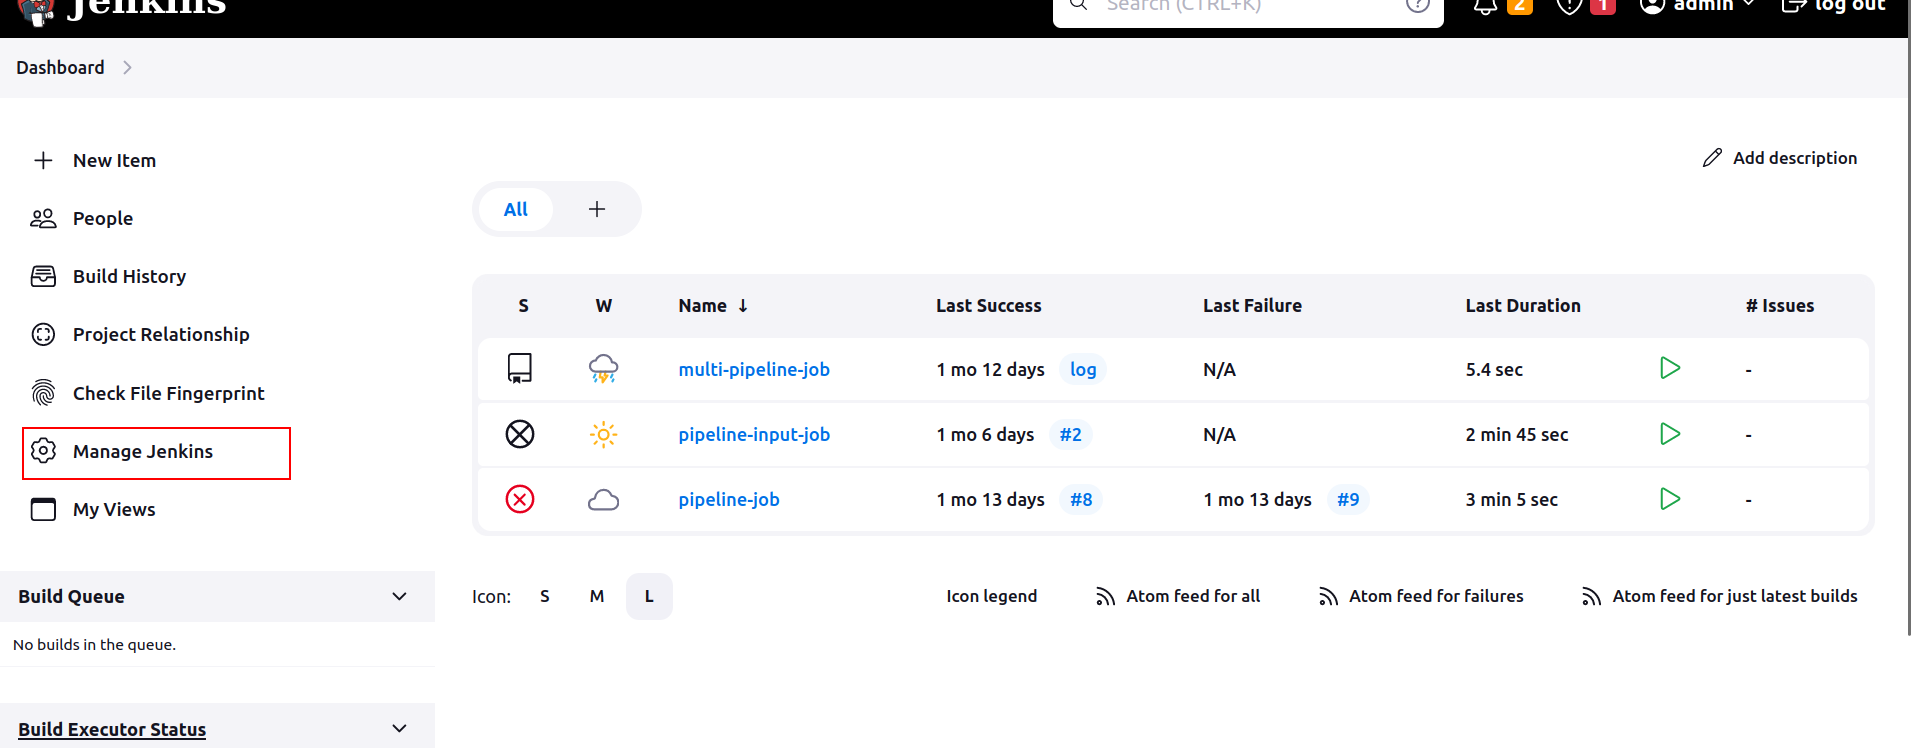Click the pipeline-input-job sunny weather icon
Image resolution: width=1911 pixels, height=748 pixels.
tap(604, 434)
